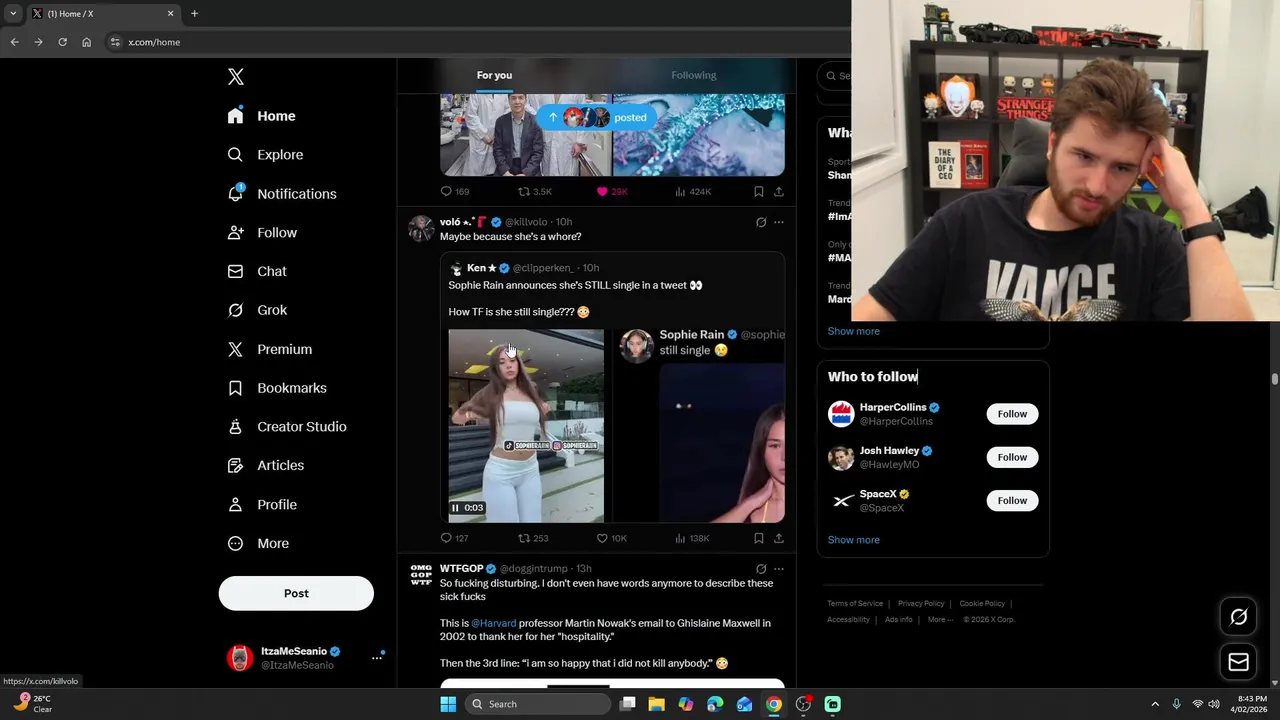The image size is (1280, 720).
Task: Reload the page in Chrome
Action: point(62,42)
